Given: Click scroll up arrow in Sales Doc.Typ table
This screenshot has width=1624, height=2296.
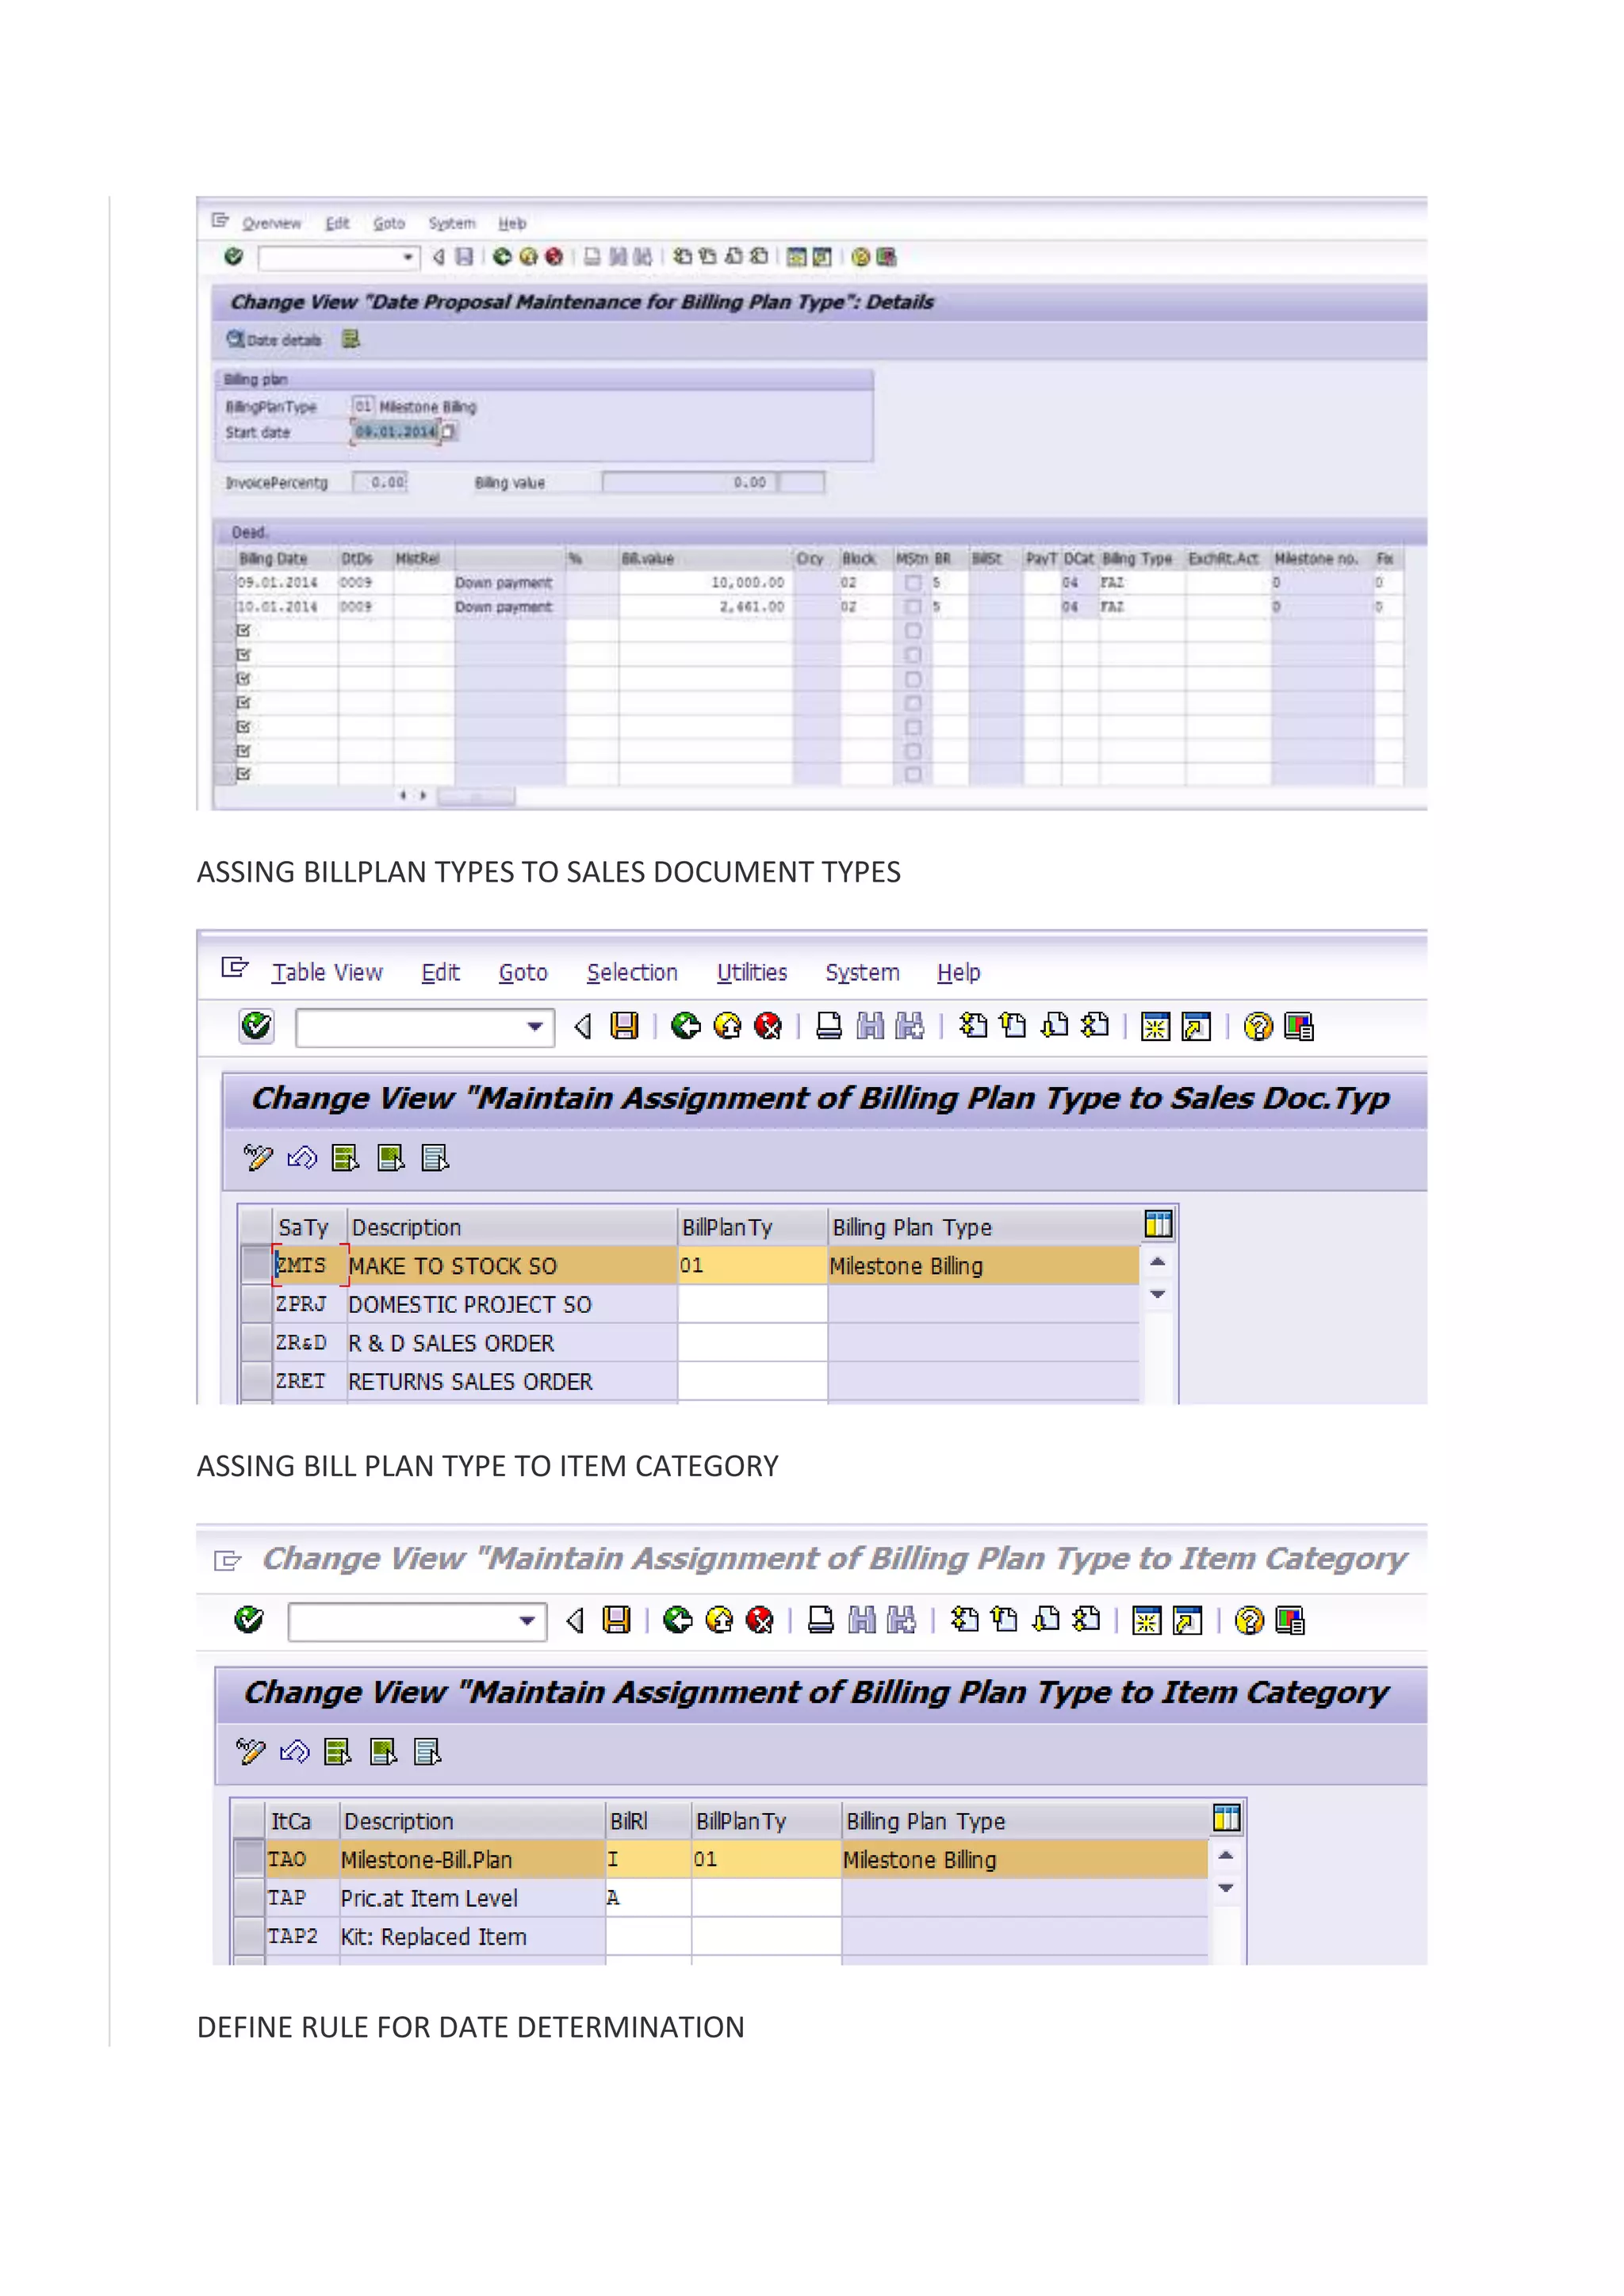Looking at the screenshot, I should click(1158, 1261).
